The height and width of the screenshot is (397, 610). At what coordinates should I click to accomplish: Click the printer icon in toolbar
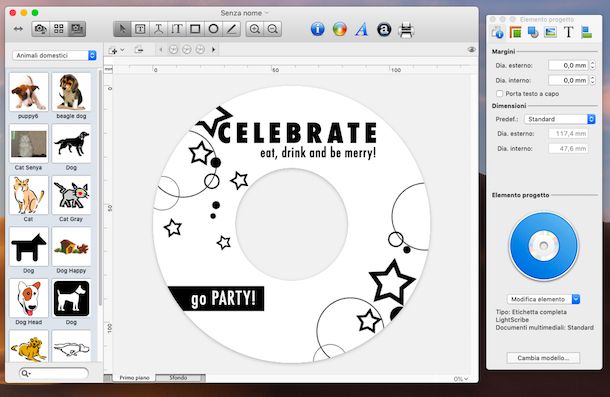point(406,30)
